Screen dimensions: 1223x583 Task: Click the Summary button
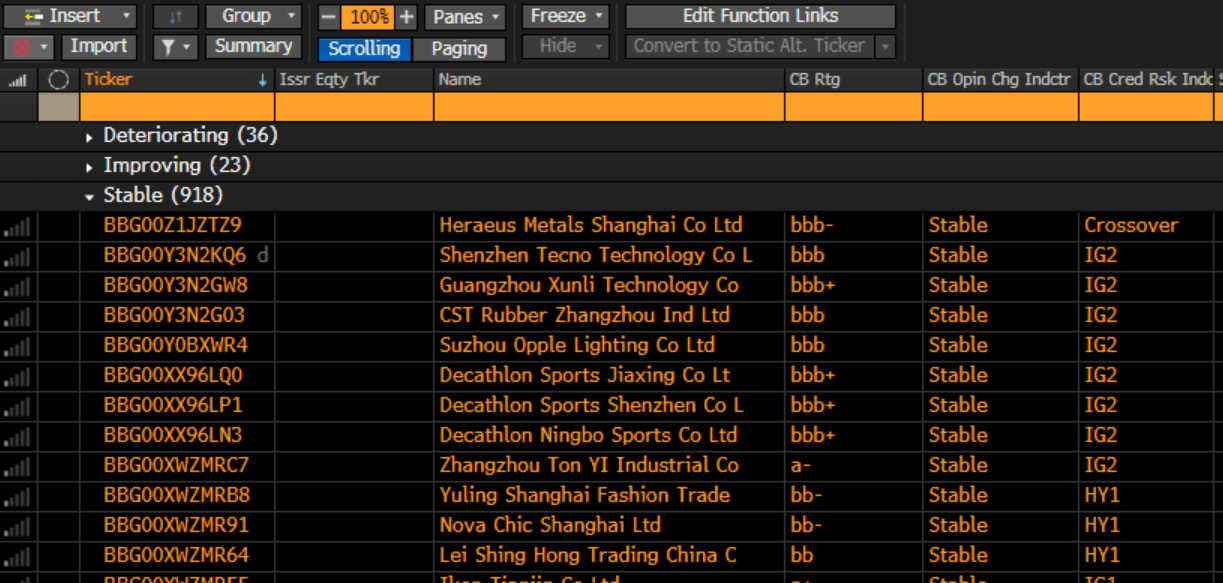coord(254,46)
